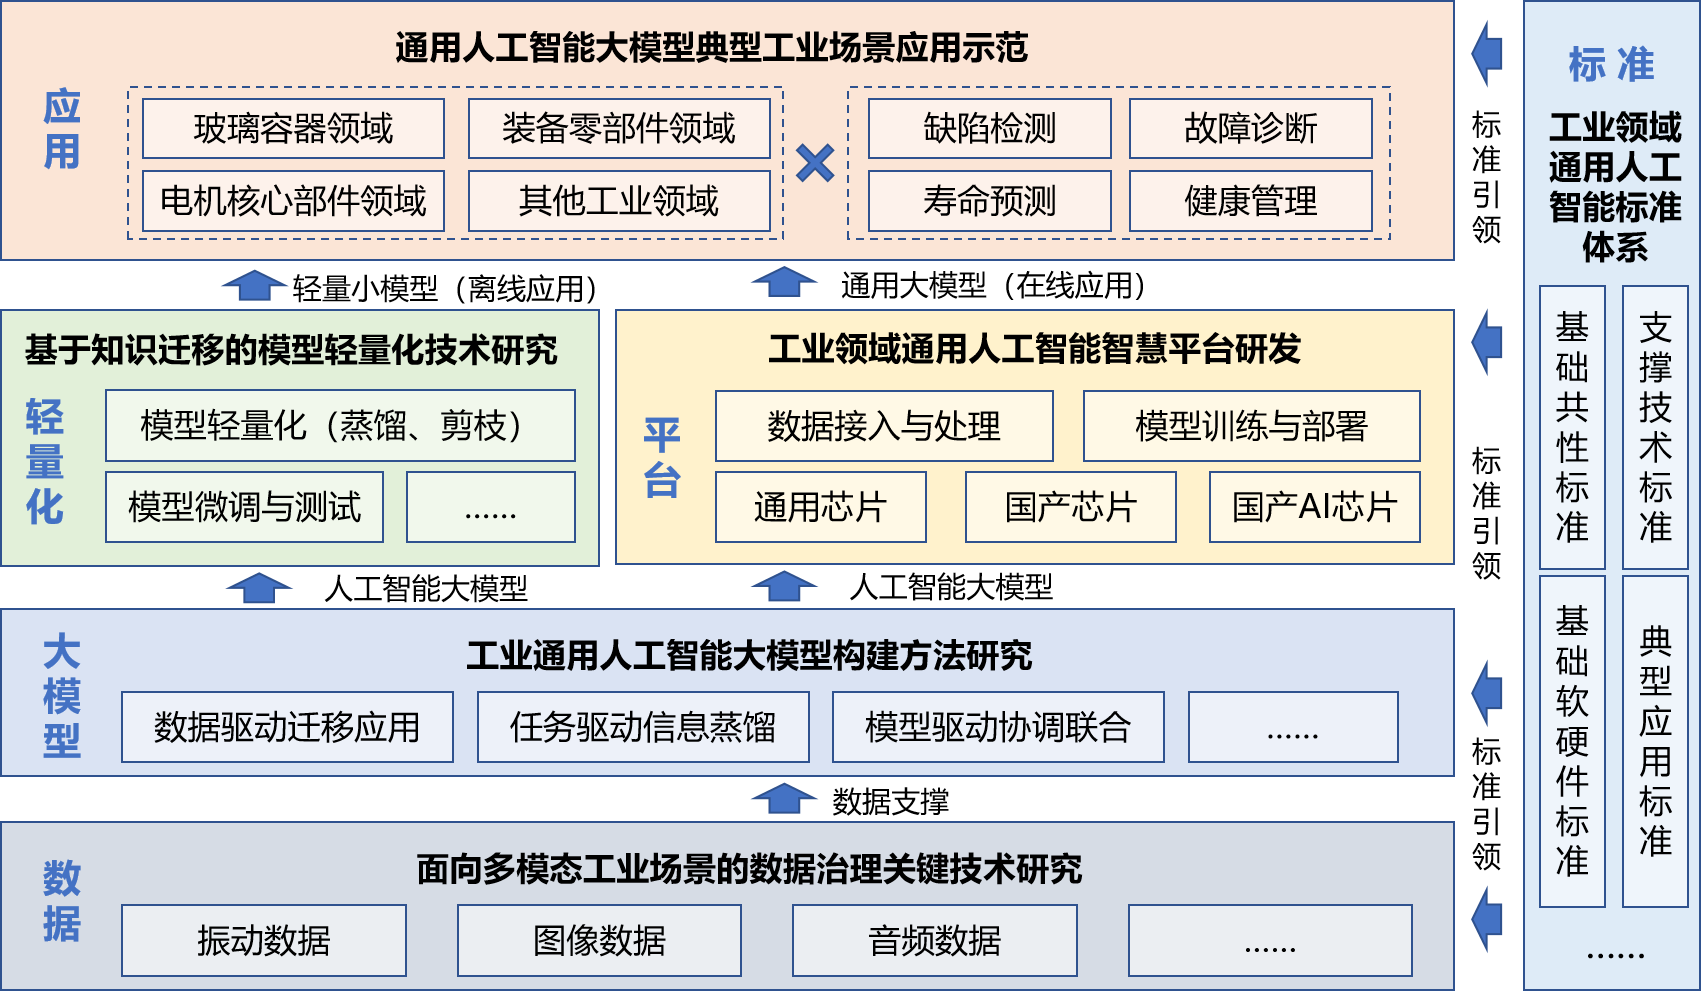Toggle the 振动数据 data source
Image resolution: width=1704 pixels, height=991 pixels.
[263, 940]
